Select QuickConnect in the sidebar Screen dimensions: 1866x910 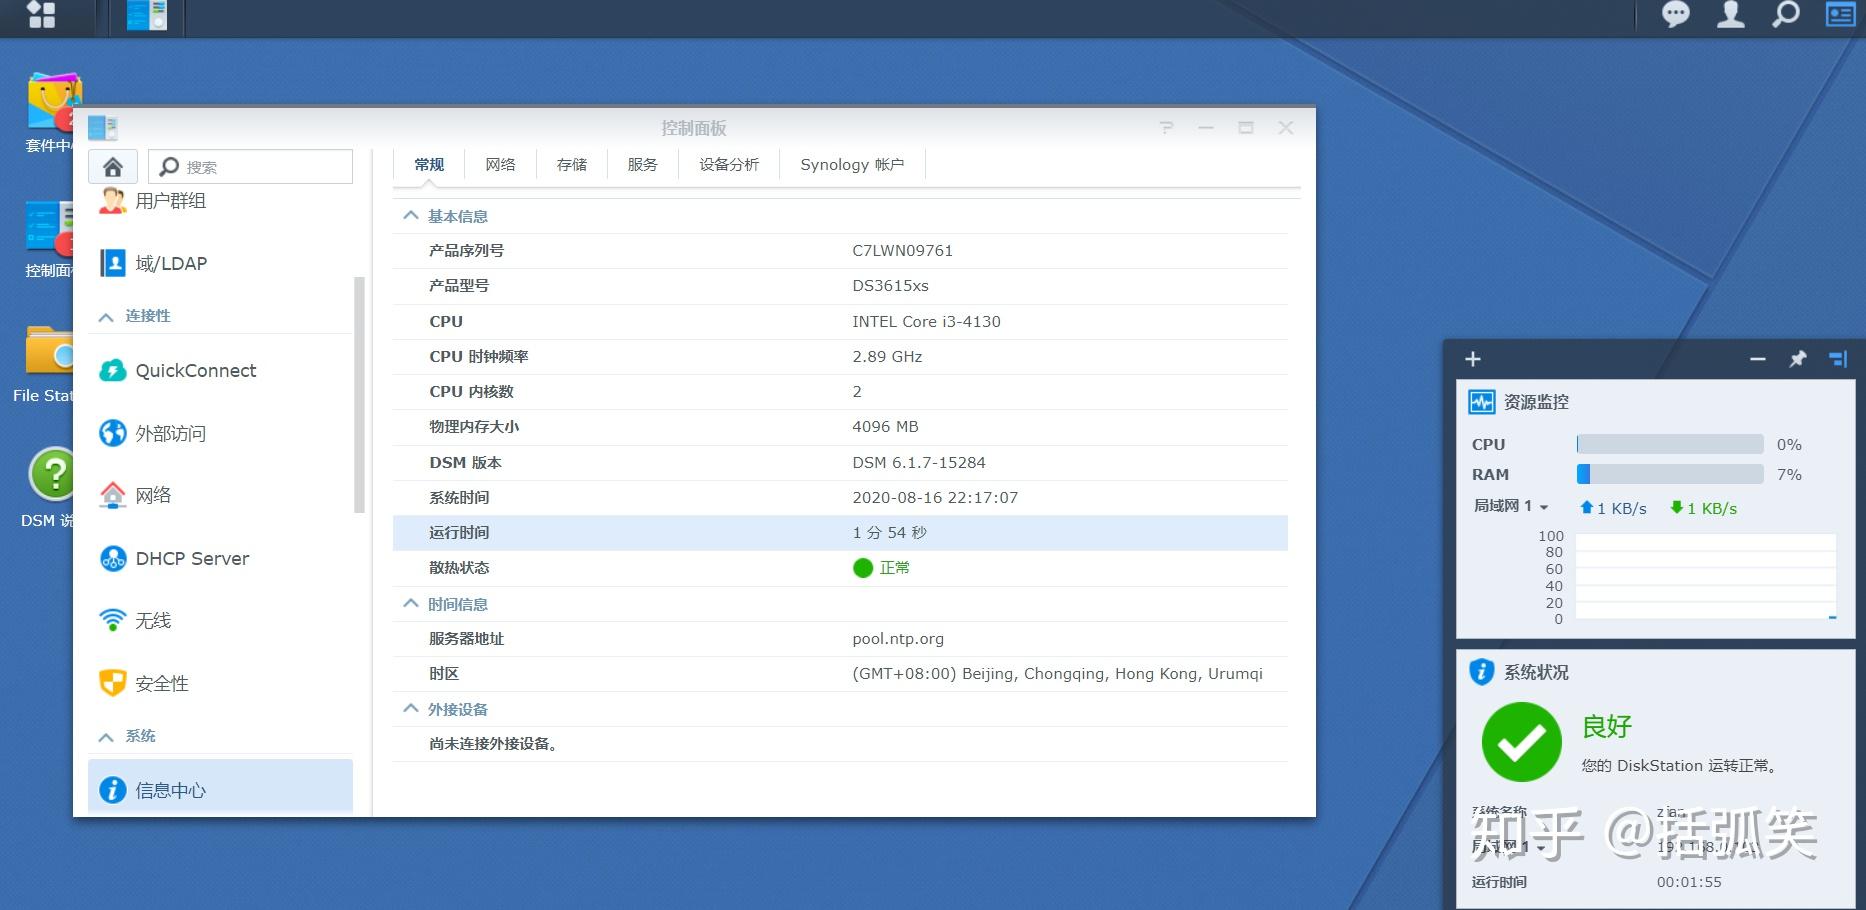point(194,370)
